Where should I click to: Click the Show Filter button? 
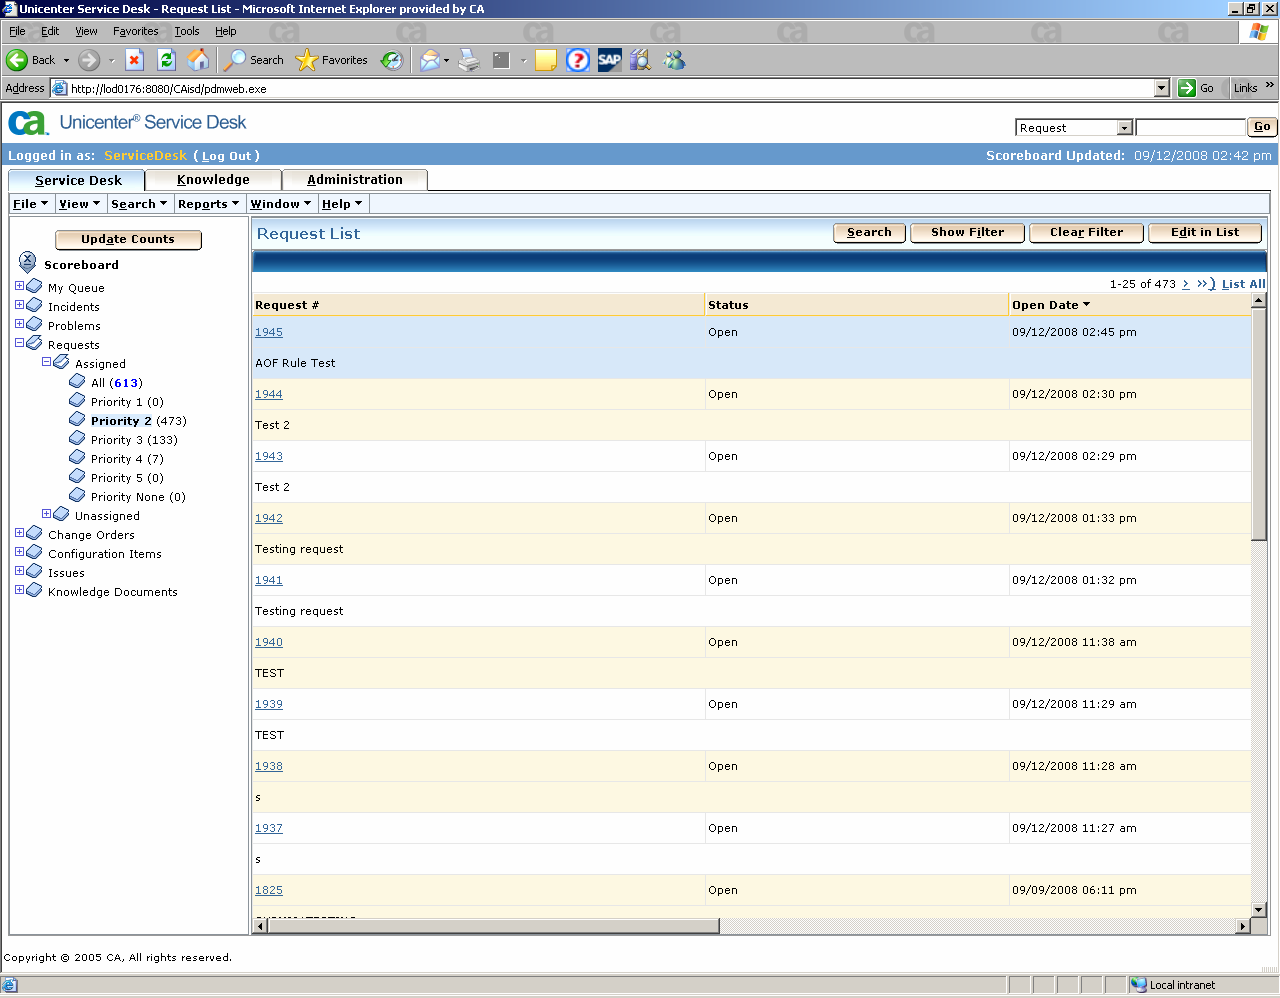tap(966, 232)
